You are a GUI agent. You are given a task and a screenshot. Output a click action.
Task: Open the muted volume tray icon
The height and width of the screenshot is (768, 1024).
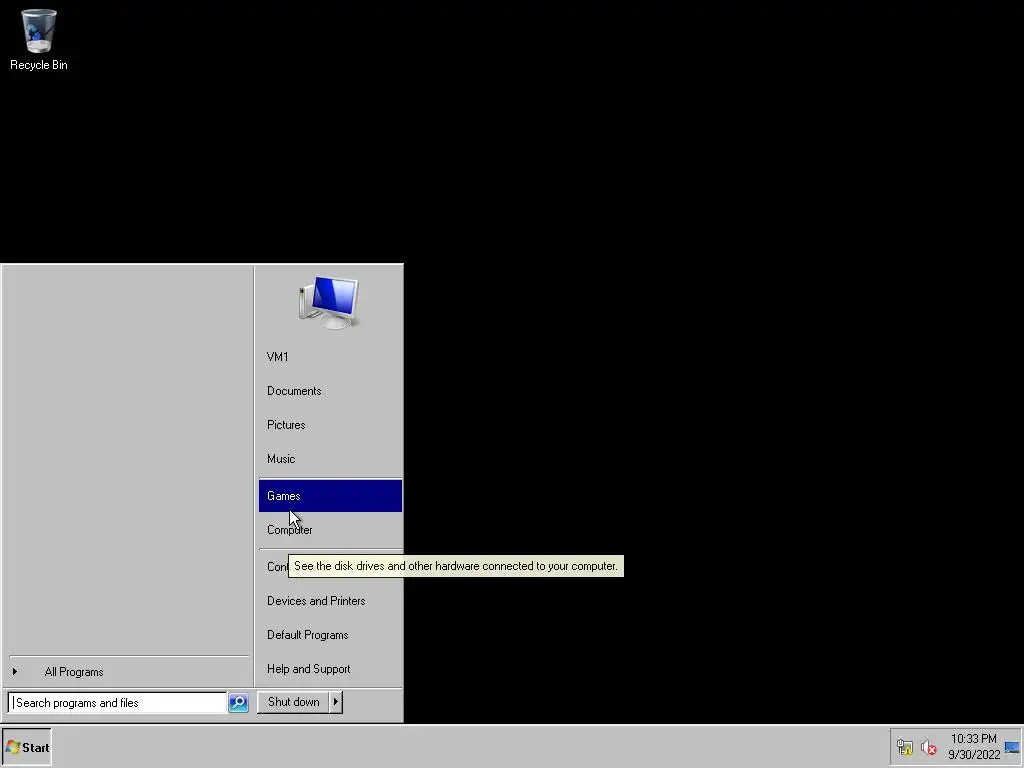point(928,746)
